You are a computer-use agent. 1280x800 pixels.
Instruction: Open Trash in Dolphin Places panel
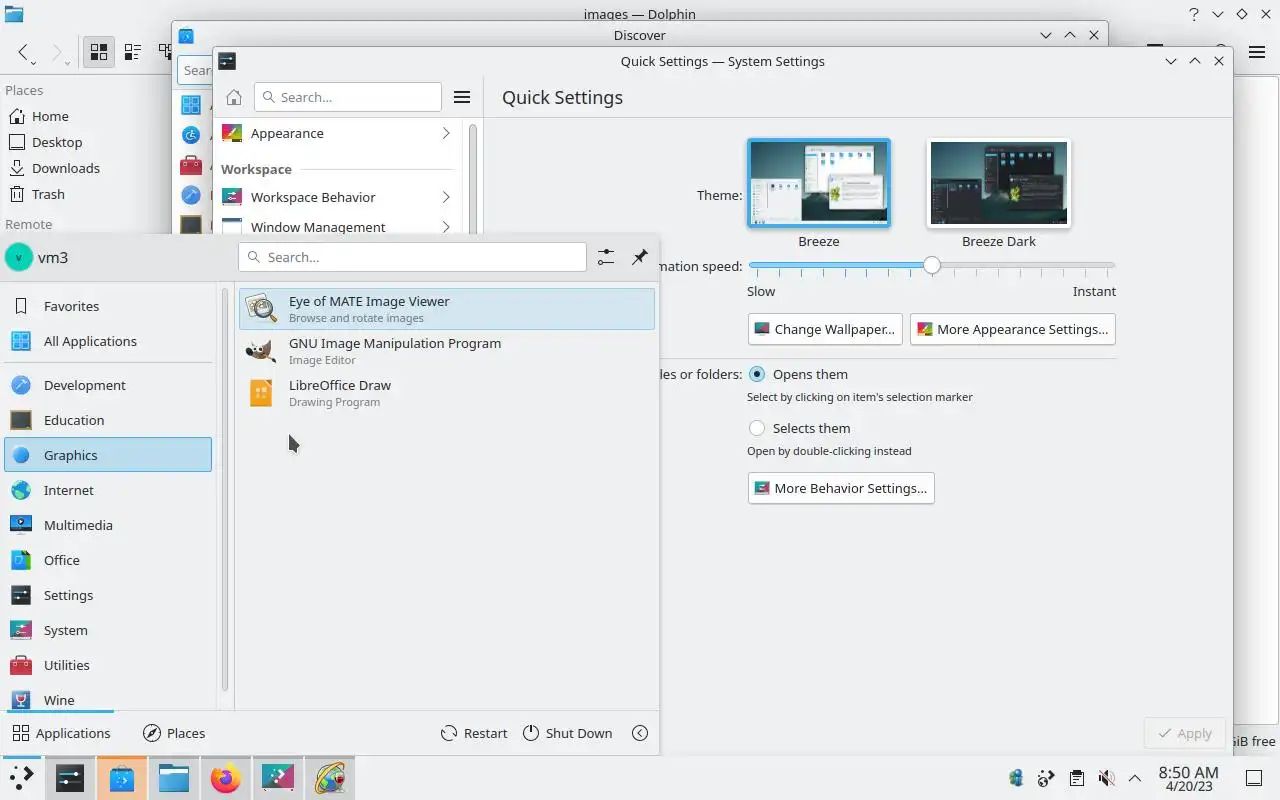(37, 194)
